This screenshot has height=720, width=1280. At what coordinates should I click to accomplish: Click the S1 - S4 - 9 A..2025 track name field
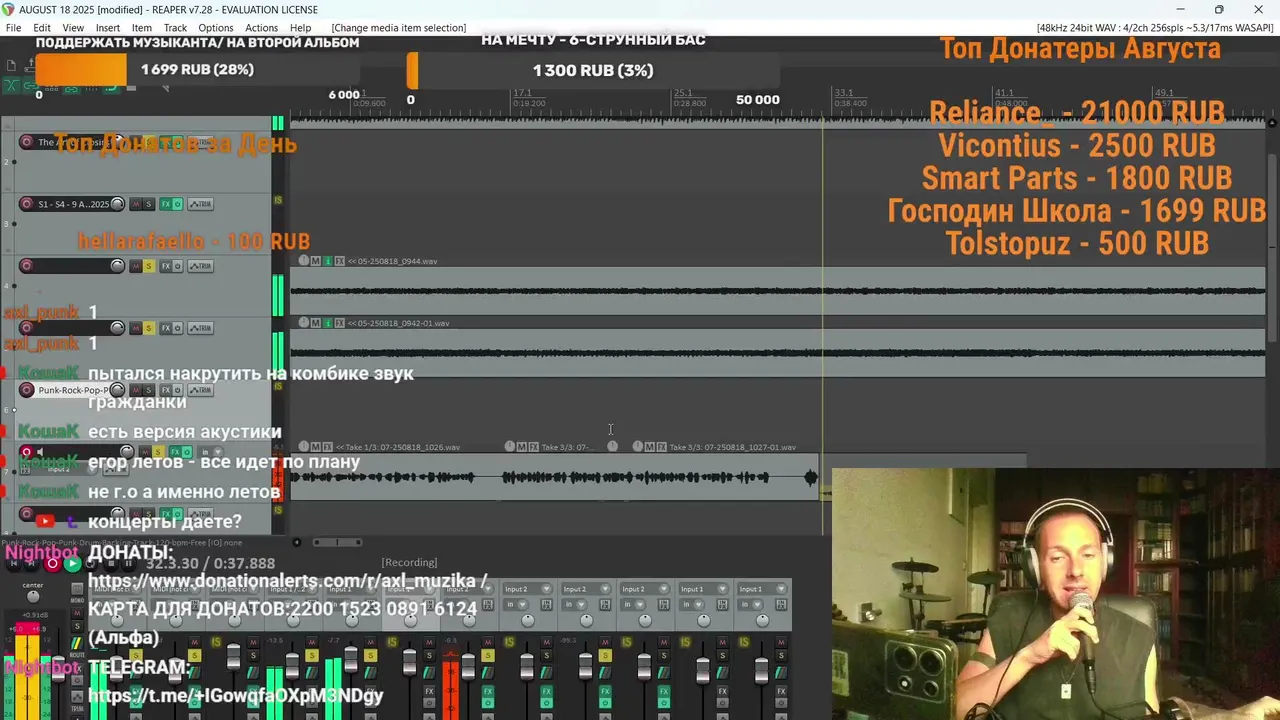(x=73, y=204)
